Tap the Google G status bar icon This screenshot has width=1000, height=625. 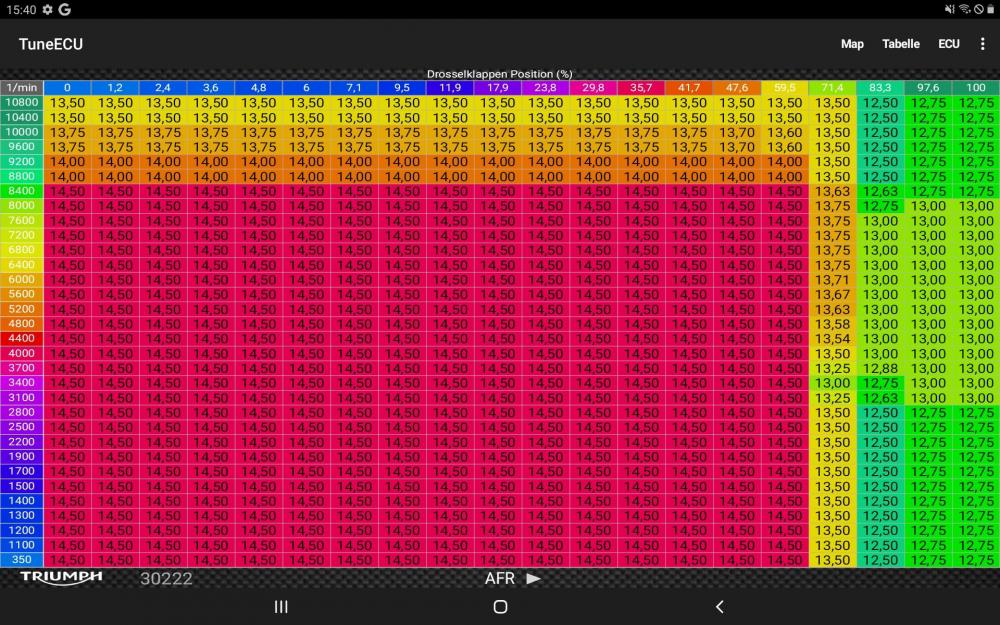(x=64, y=9)
